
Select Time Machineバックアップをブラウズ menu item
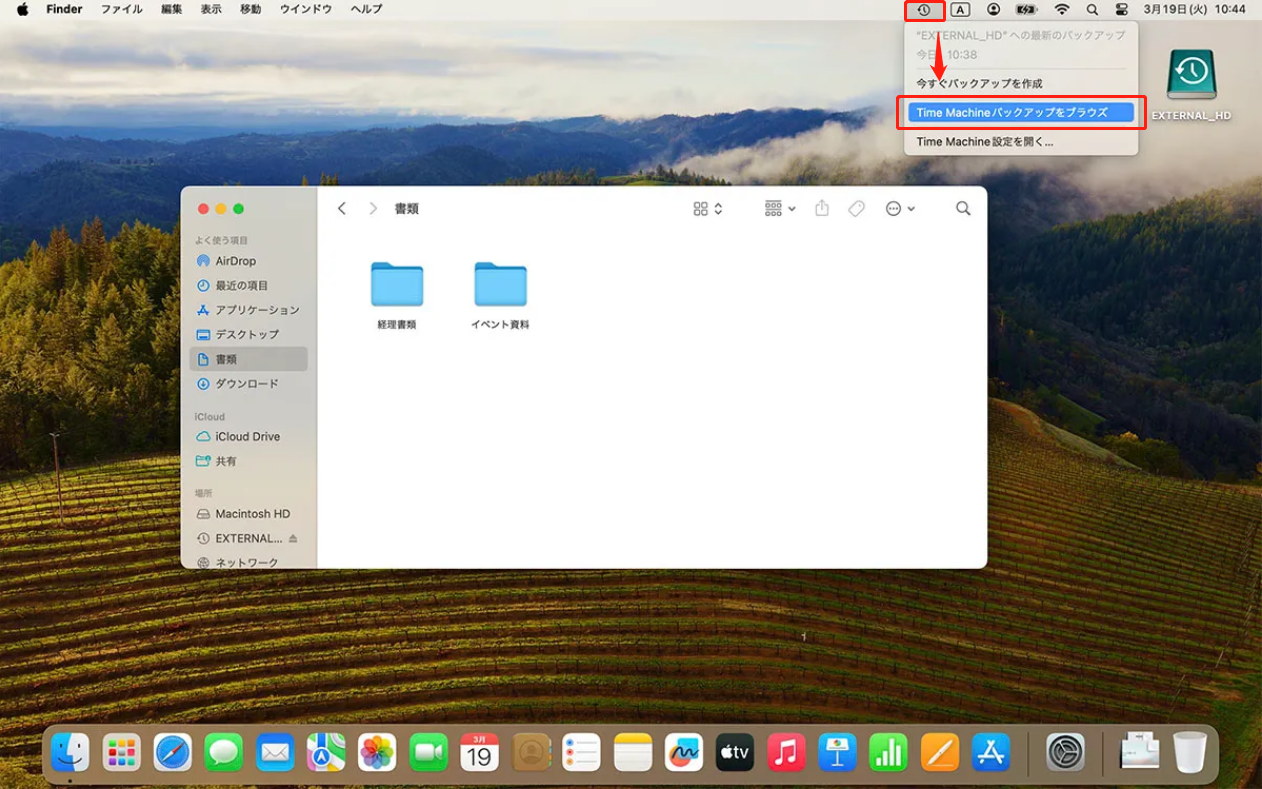(1021, 113)
